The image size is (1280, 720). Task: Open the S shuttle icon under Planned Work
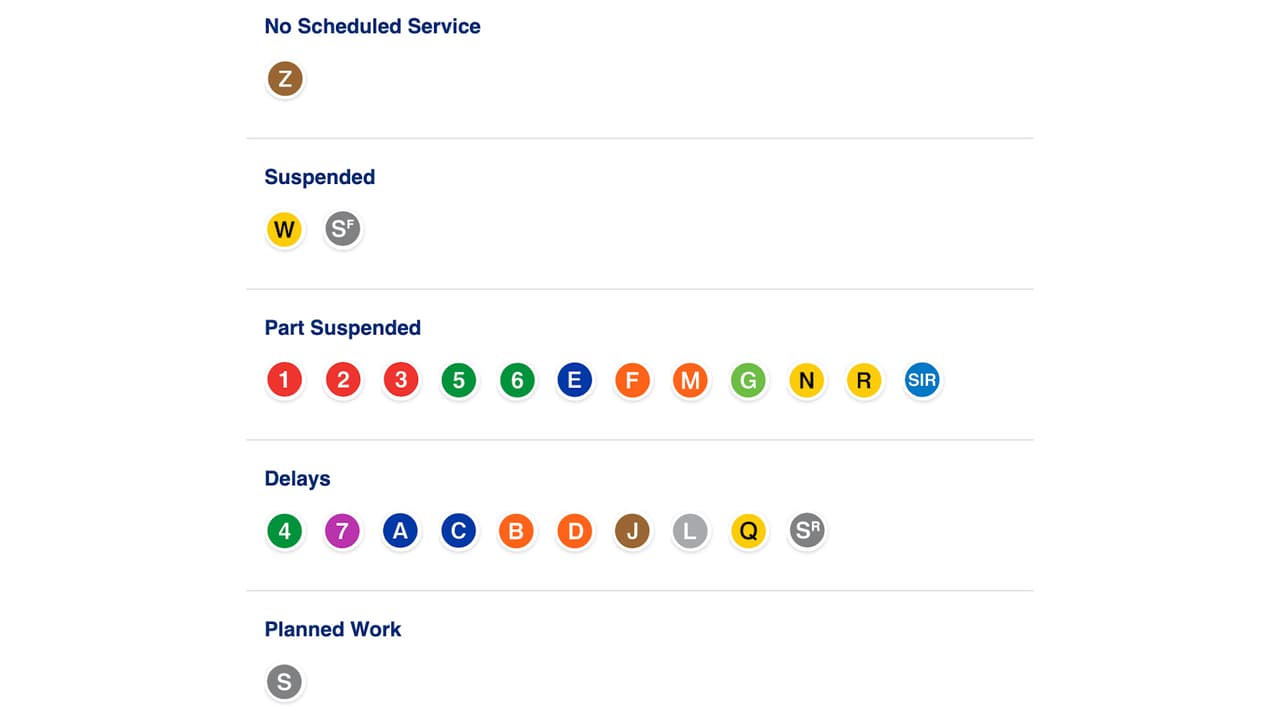click(x=285, y=681)
